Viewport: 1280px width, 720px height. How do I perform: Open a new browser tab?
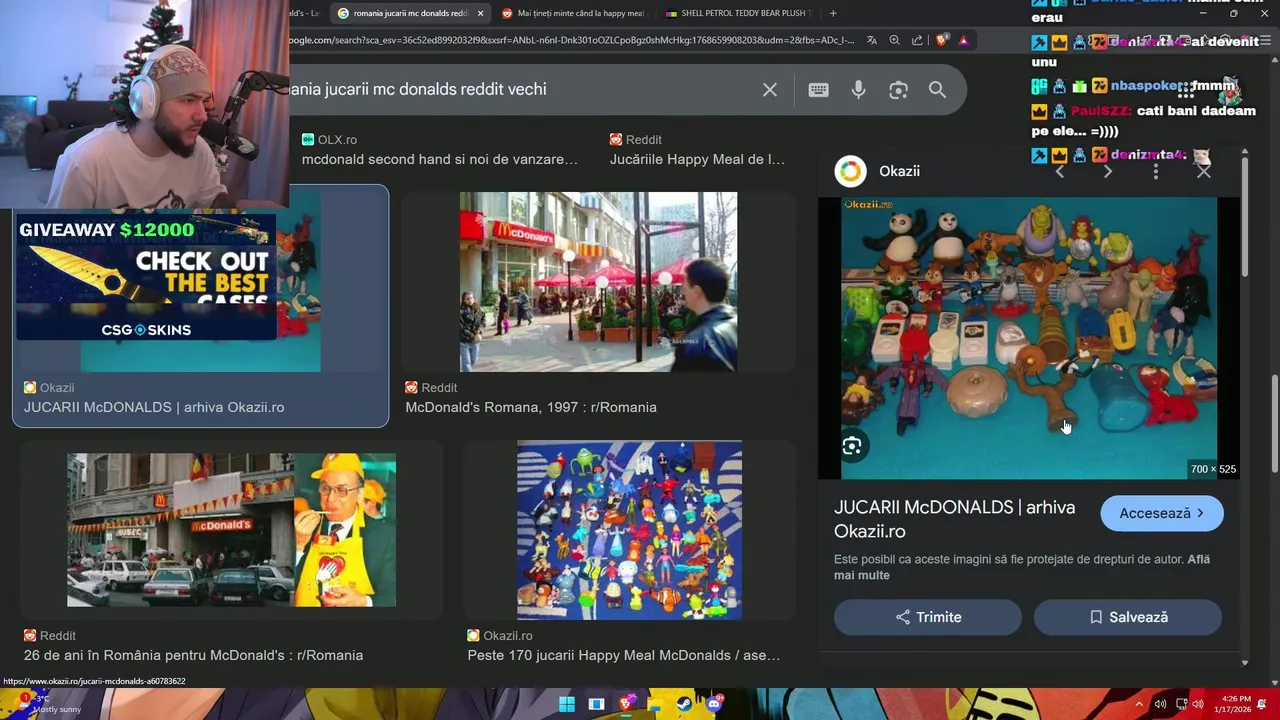coord(833,13)
